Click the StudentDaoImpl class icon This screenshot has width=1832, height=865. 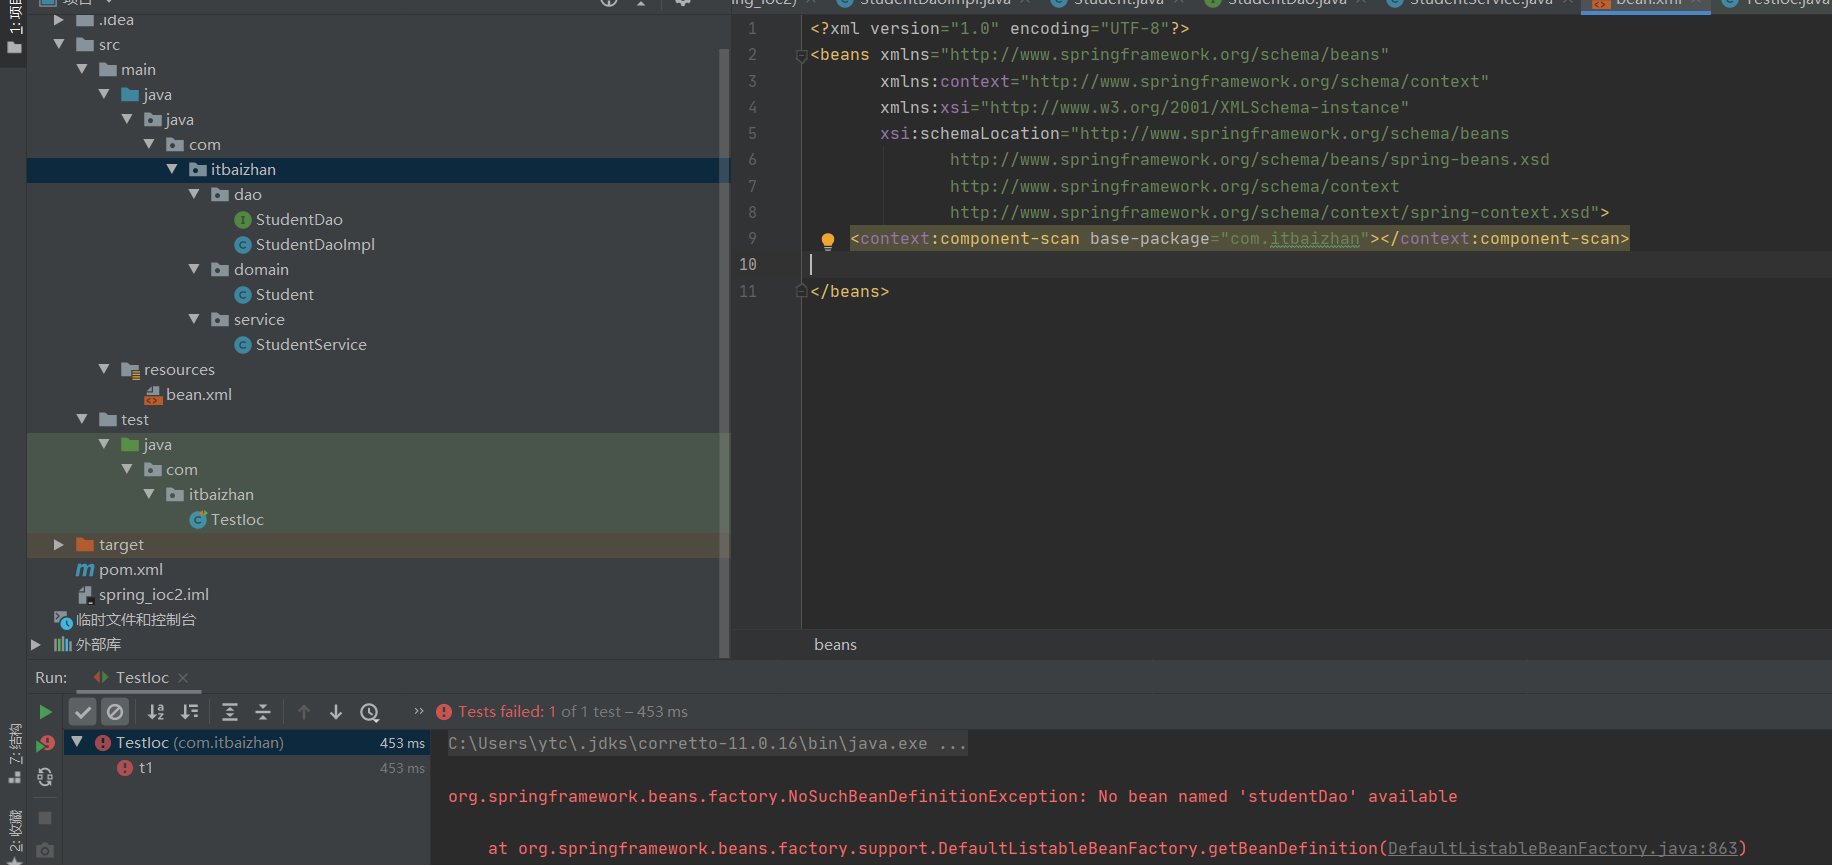[243, 245]
